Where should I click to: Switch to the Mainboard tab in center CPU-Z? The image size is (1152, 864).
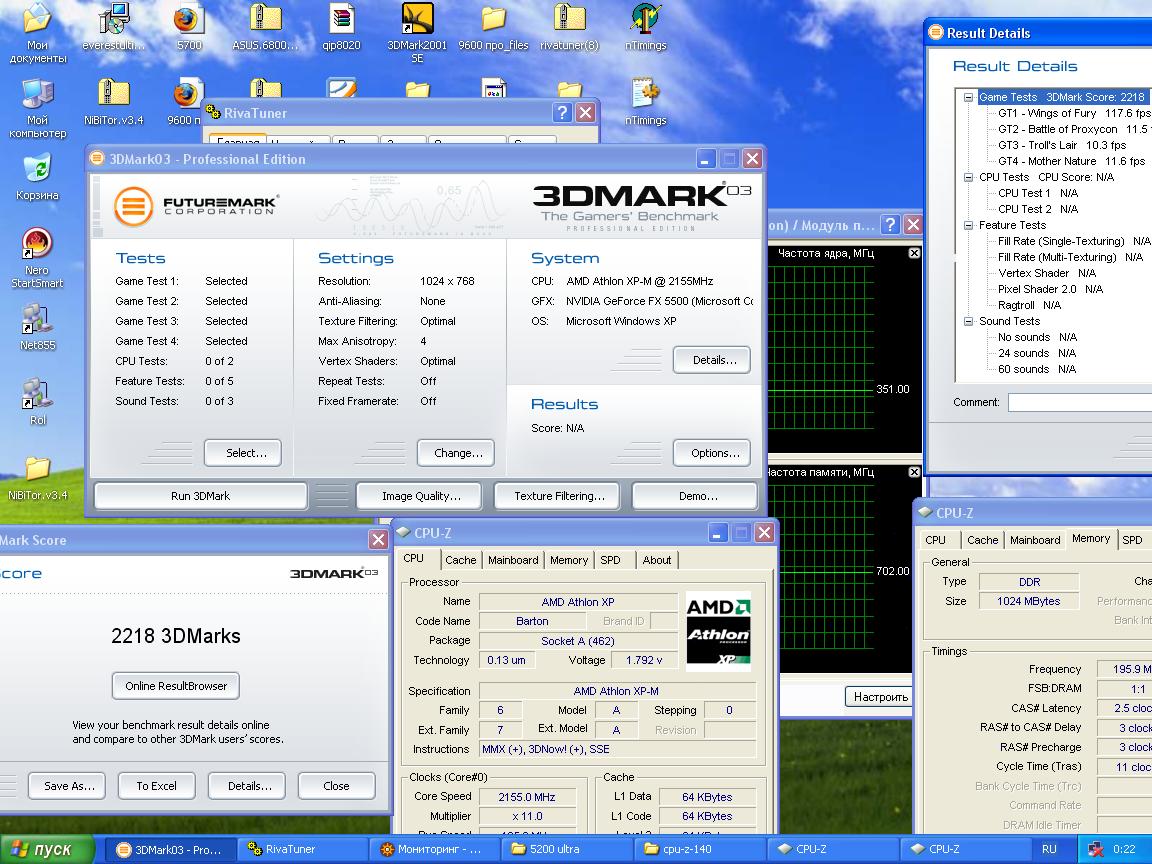(x=513, y=560)
